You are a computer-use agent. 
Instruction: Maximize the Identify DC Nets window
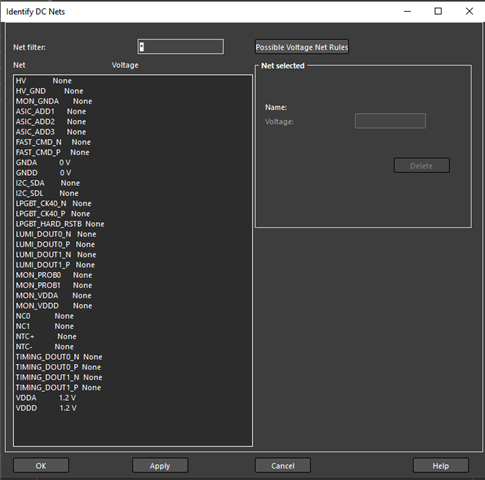(438, 11)
